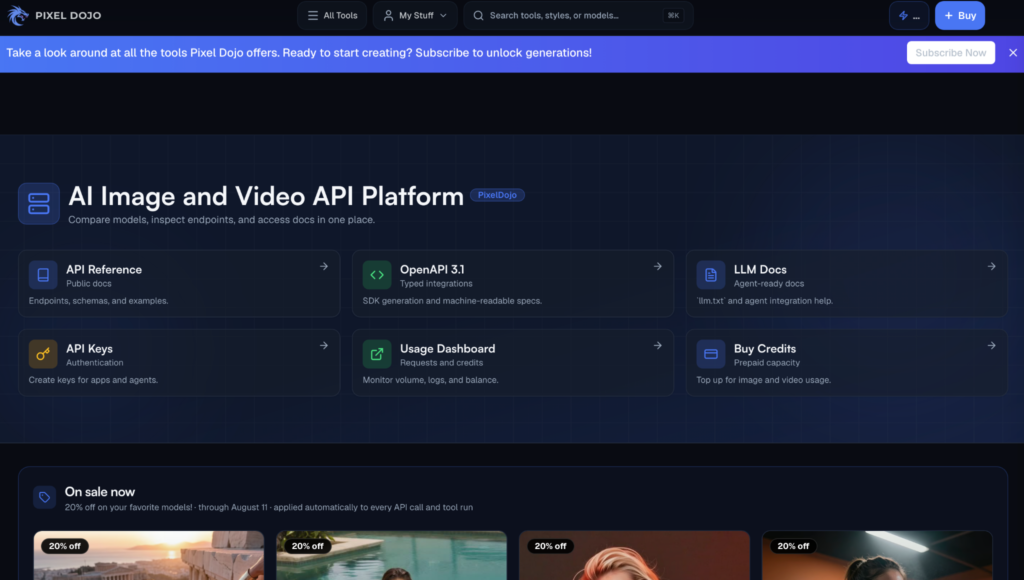Click the On sale now tag icon
The image size is (1024, 580).
pos(44,498)
